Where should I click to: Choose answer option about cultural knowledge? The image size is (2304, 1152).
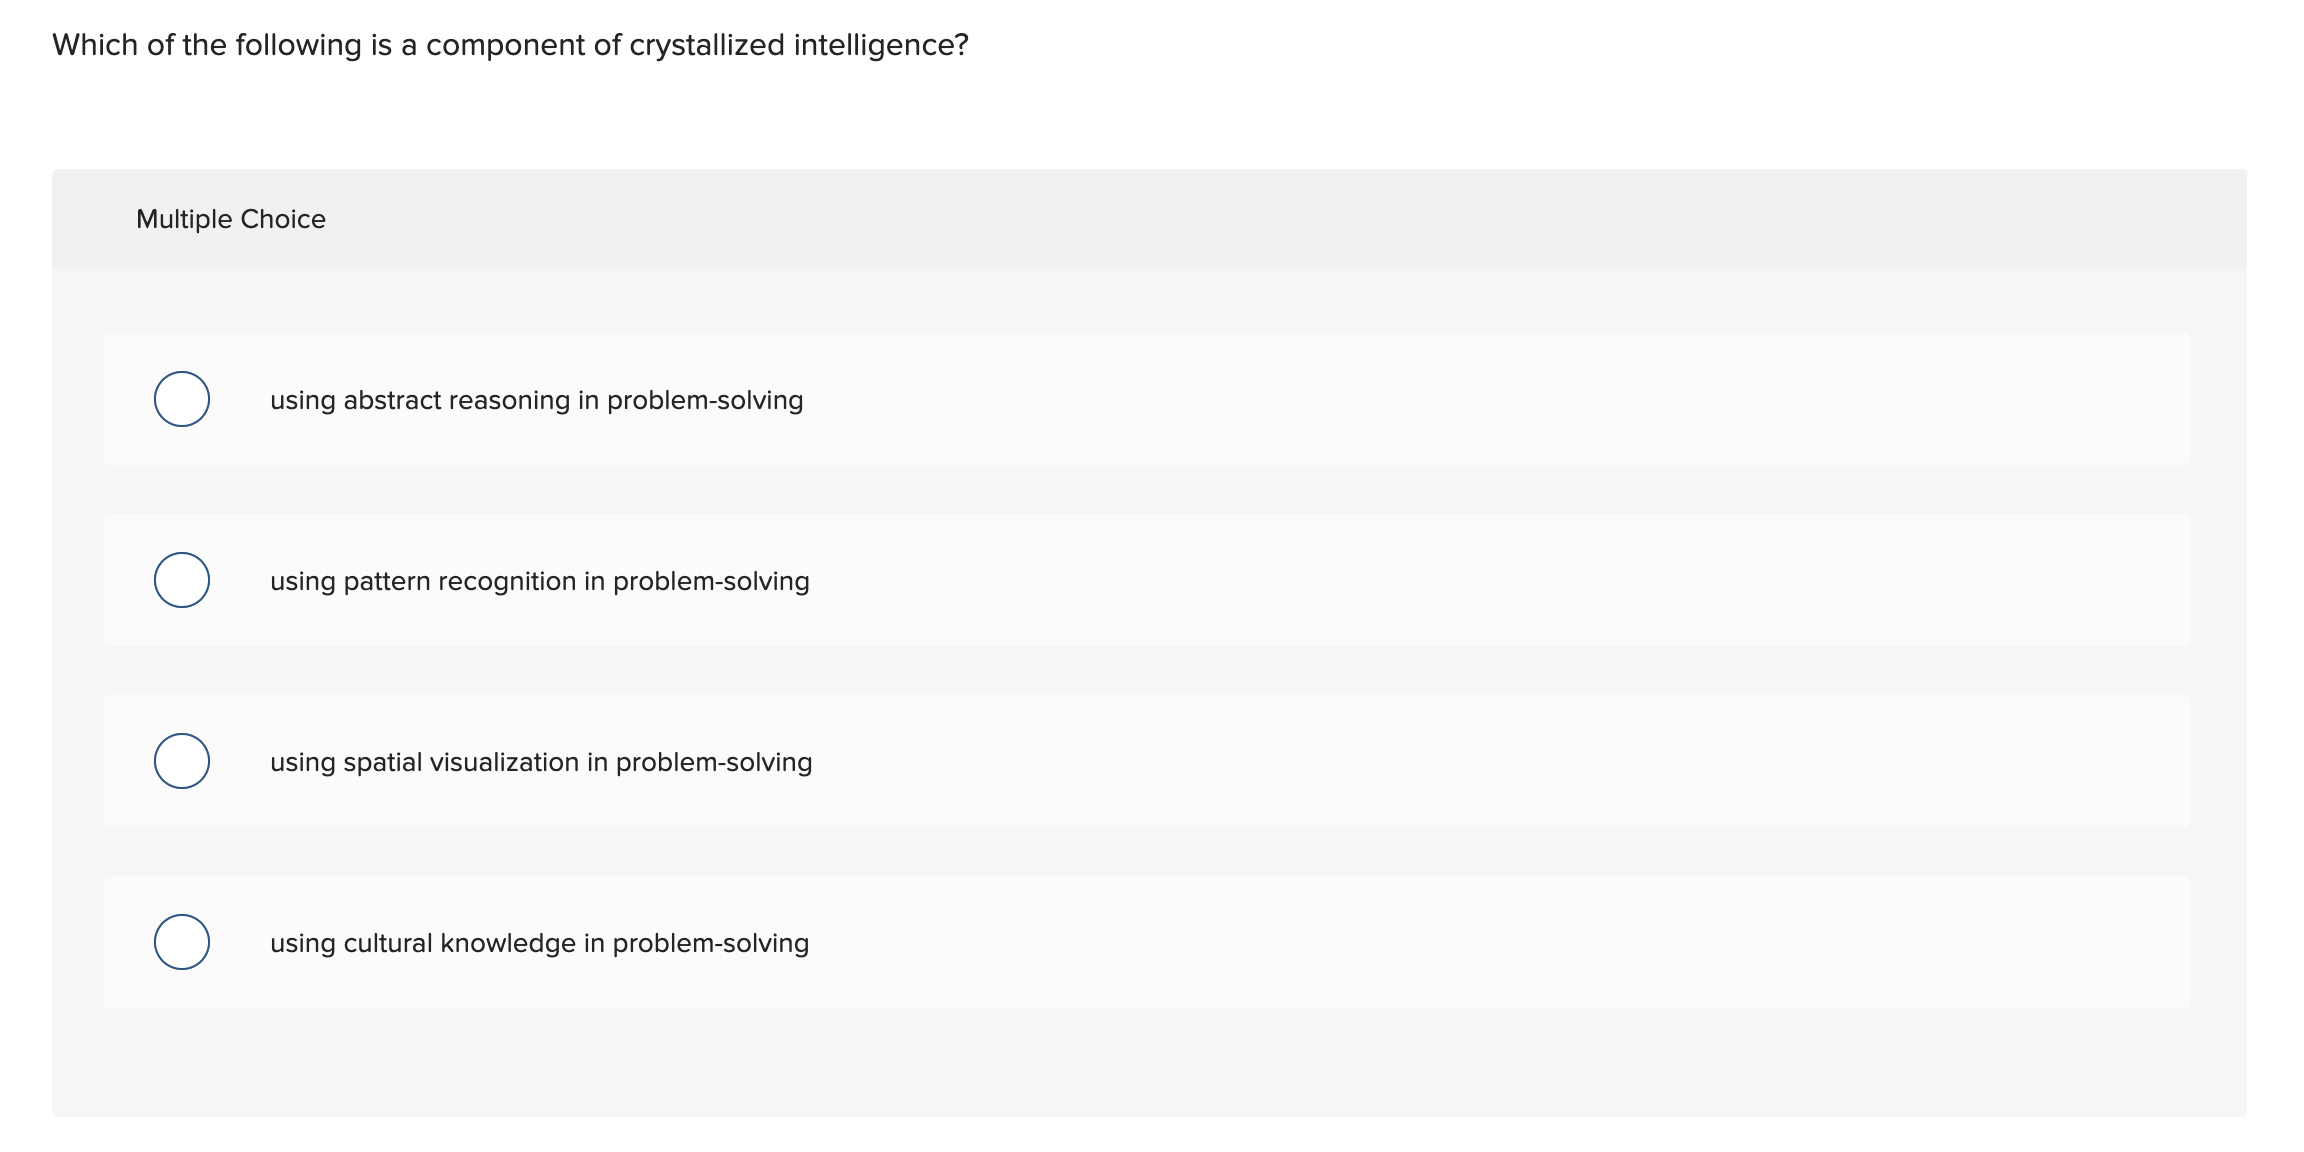coord(540,942)
